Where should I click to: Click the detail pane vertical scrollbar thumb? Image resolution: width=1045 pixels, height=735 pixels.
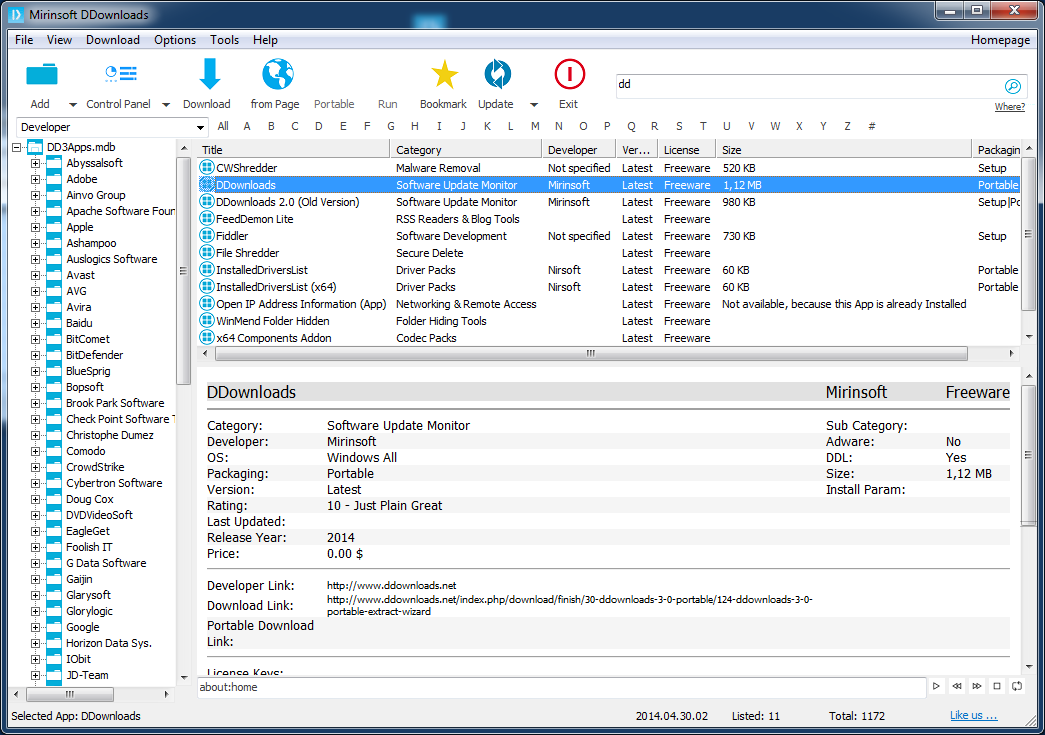tap(1028, 454)
